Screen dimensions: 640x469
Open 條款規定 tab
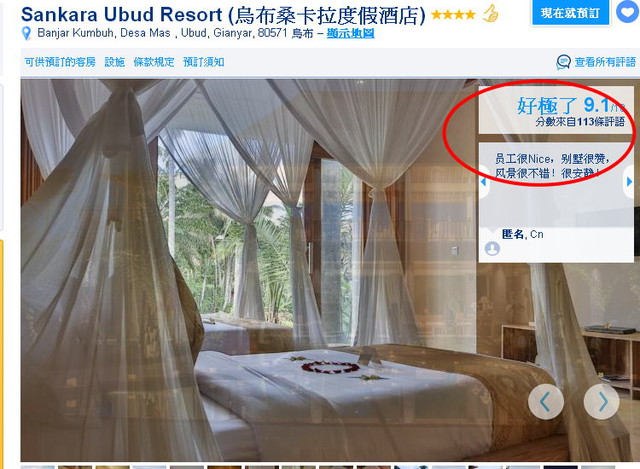coord(154,62)
